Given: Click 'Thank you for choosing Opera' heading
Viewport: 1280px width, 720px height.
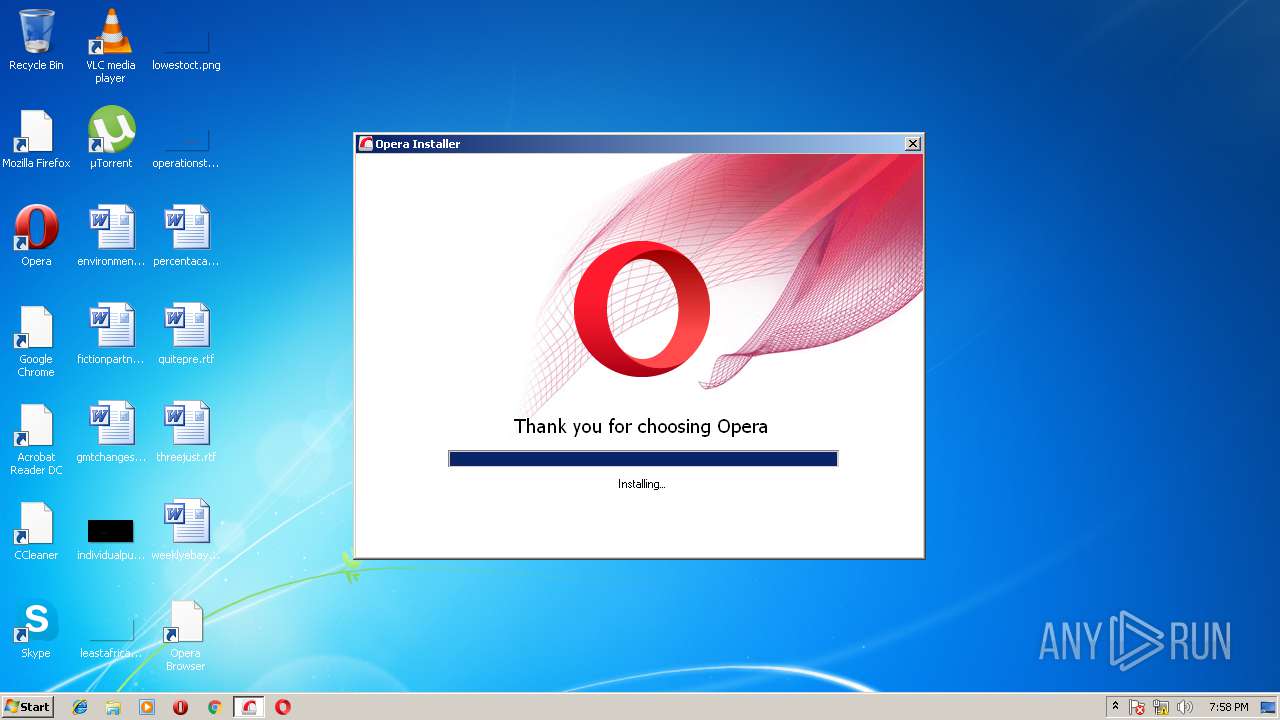Looking at the screenshot, I should (641, 427).
